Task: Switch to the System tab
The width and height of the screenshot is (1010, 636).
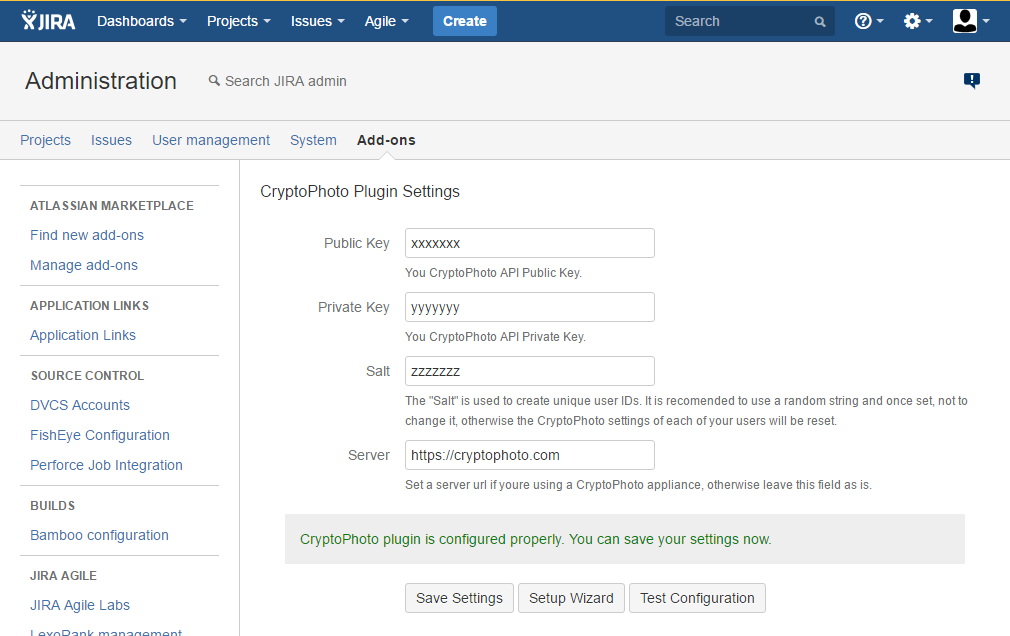Action: click(x=313, y=140)
